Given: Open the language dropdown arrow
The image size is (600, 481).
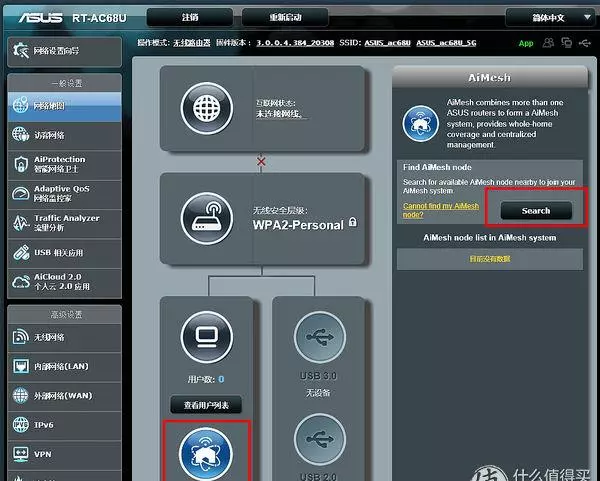Looking at the screenshot, I should point(587,17).
